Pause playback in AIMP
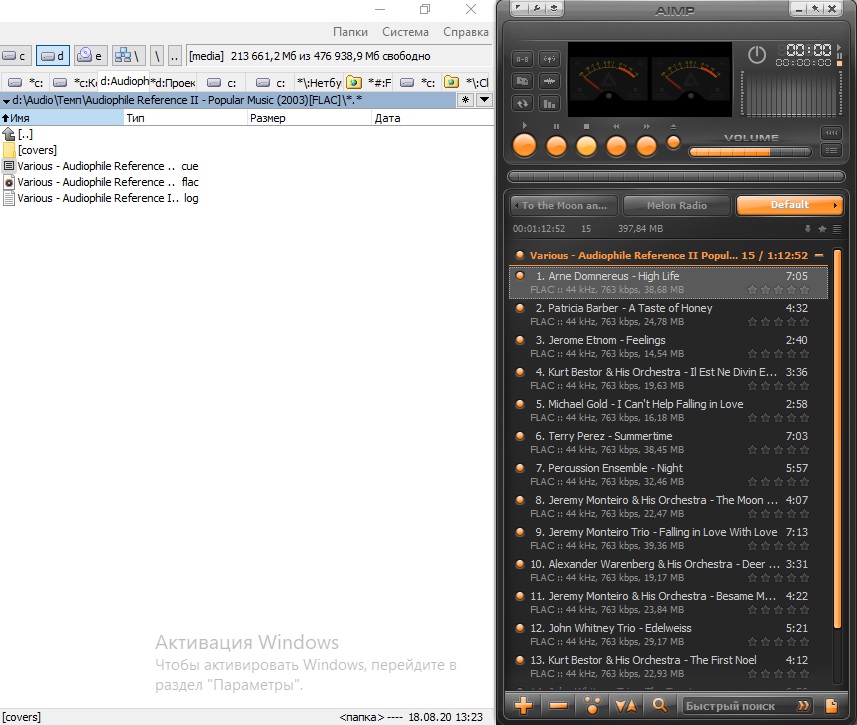Viewport: 857px width, 725px height. pos(556,146)
